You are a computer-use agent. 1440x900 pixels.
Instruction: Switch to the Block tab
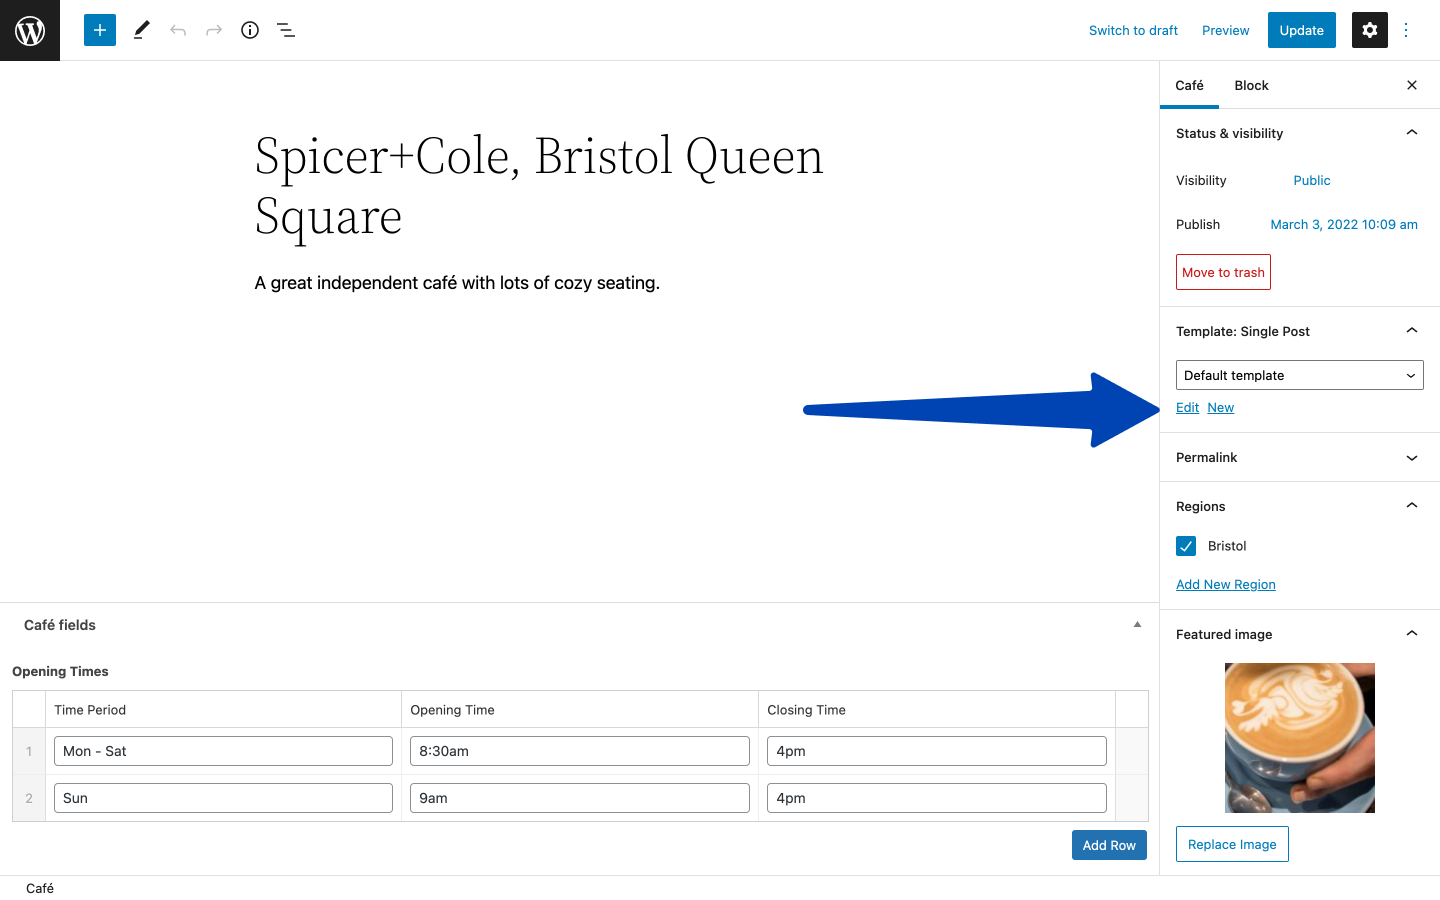[x=1251, y=85]
